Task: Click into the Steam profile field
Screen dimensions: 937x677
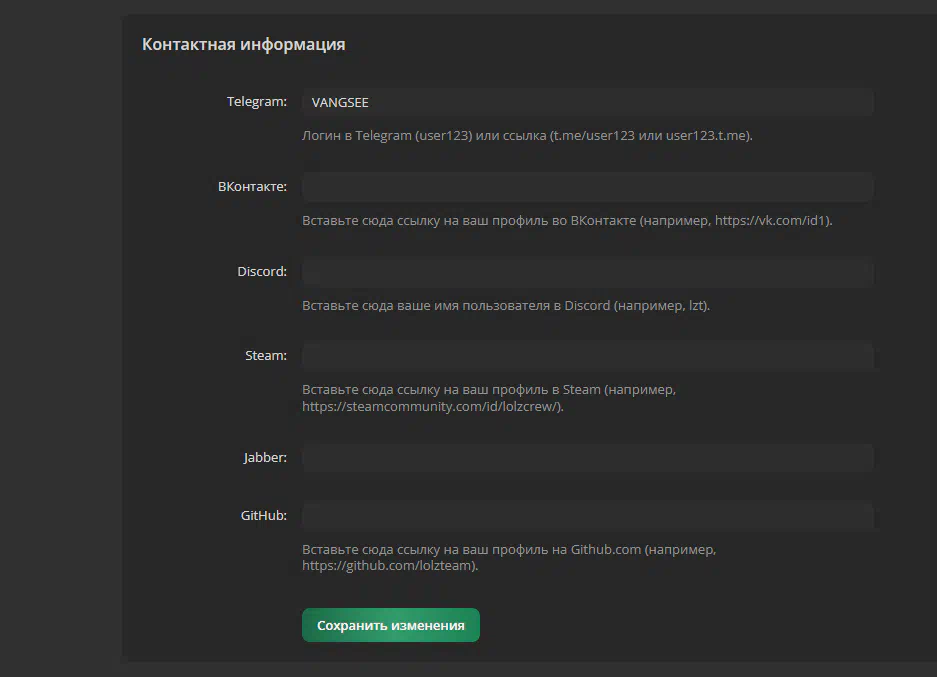Action: [x=587, y=356]
